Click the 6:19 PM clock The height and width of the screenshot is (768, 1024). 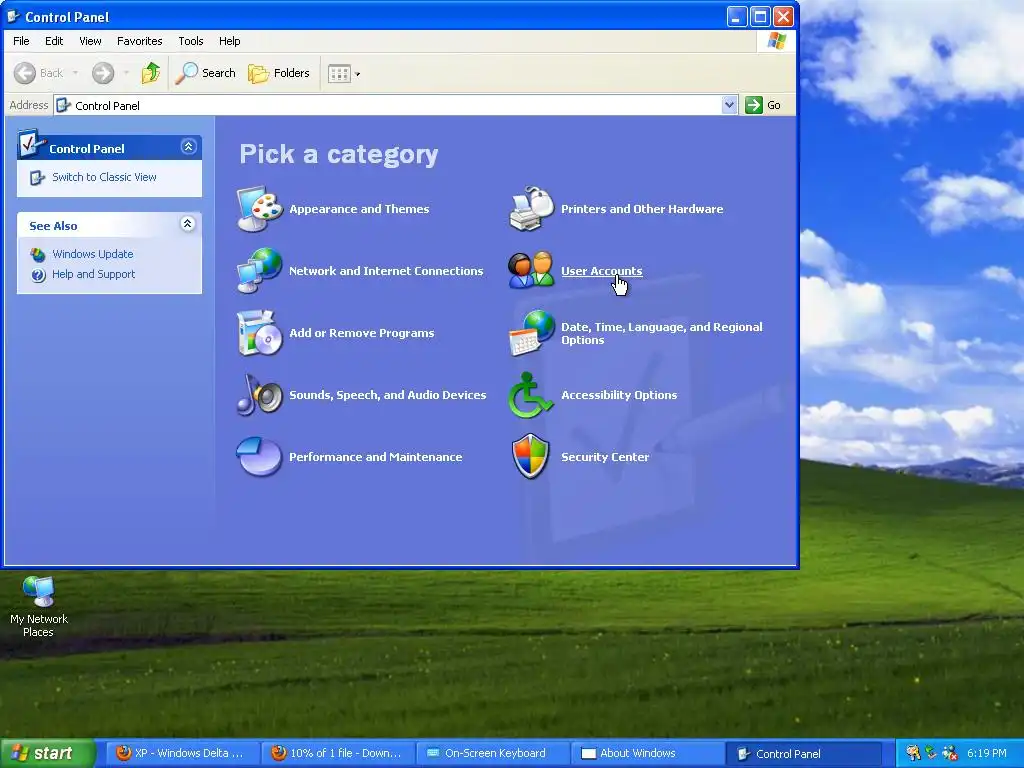[986, 753]
